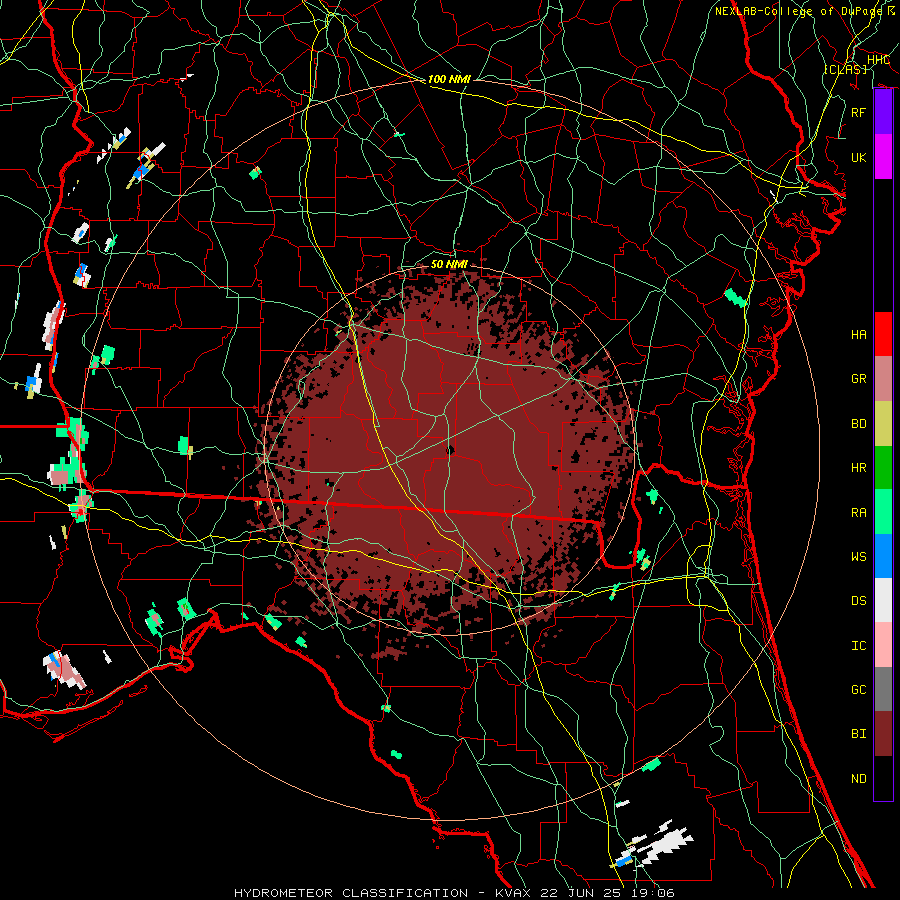Click the '50 NMI' range ring label
900x900 pixels.
point(449,264)
